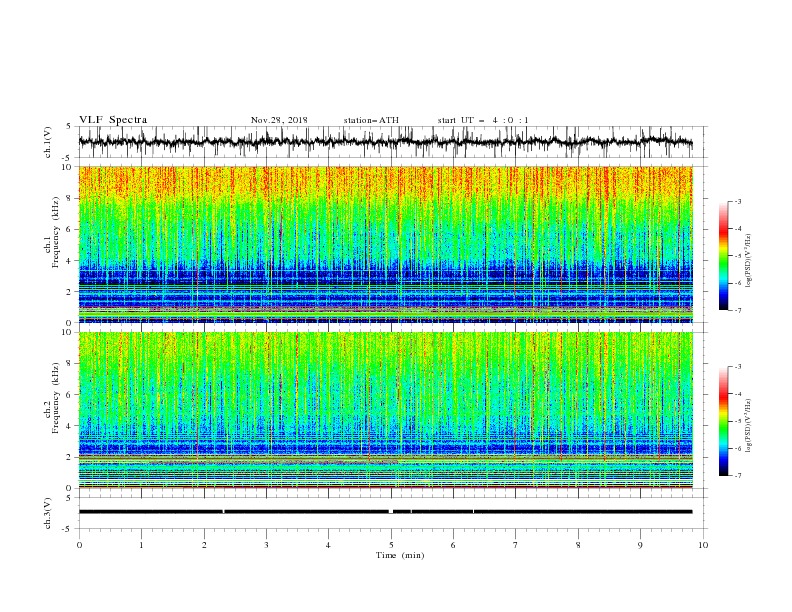The height and width of the screenshot is (612, 792).
Task: Select the "Time (min)" axis title
Action: pyautogui.click(x=400, y=555)
